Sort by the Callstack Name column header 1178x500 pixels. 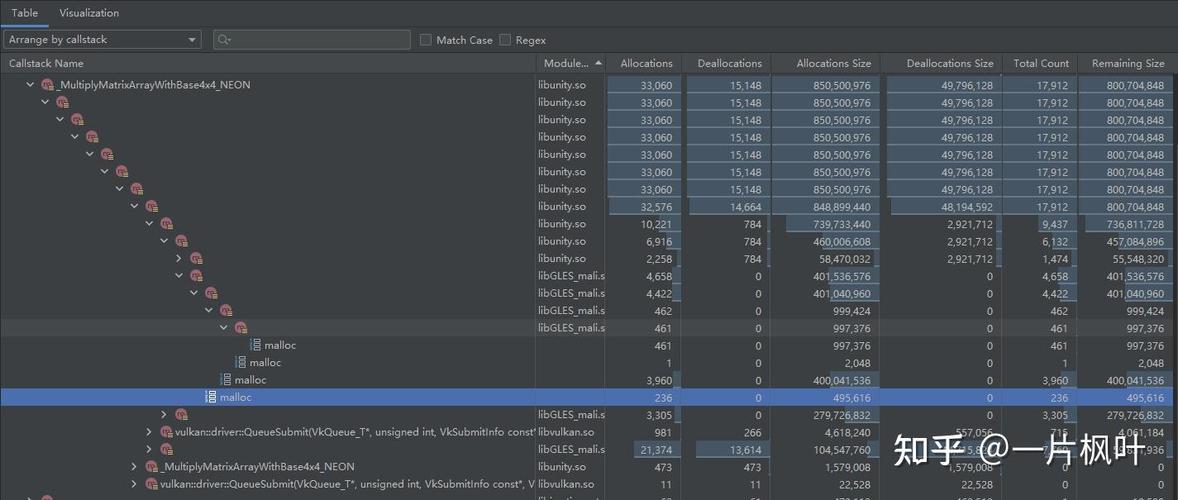46,63
